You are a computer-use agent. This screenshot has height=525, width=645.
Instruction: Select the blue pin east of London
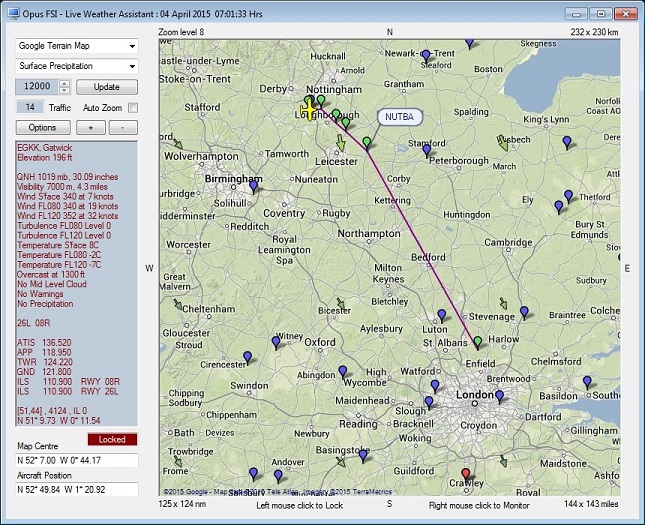tap(499, 396)
